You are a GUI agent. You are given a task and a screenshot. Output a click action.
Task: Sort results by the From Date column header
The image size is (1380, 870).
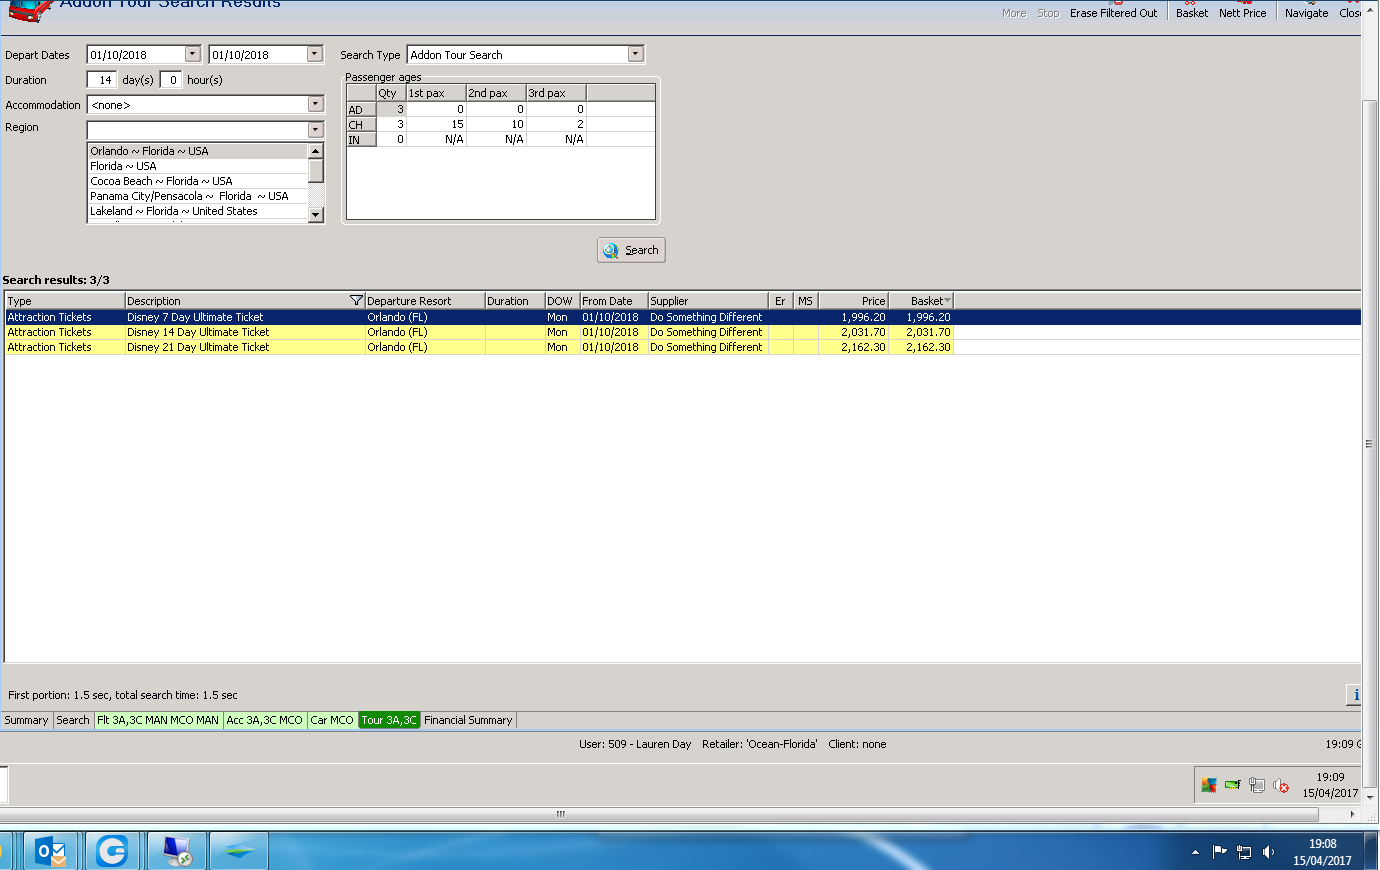(x=614, y=300)
